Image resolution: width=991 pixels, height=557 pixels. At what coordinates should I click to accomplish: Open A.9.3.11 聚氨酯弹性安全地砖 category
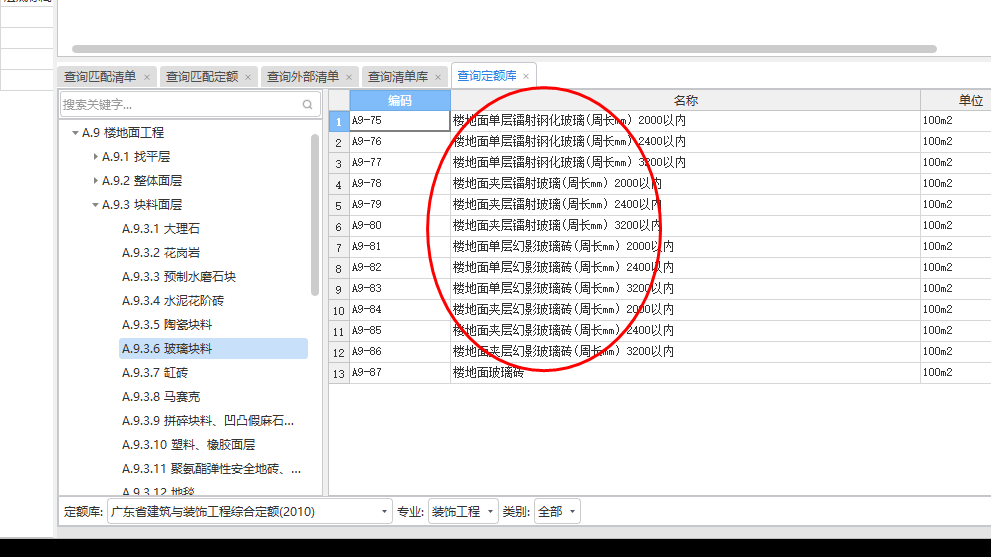tap(211, 469)
